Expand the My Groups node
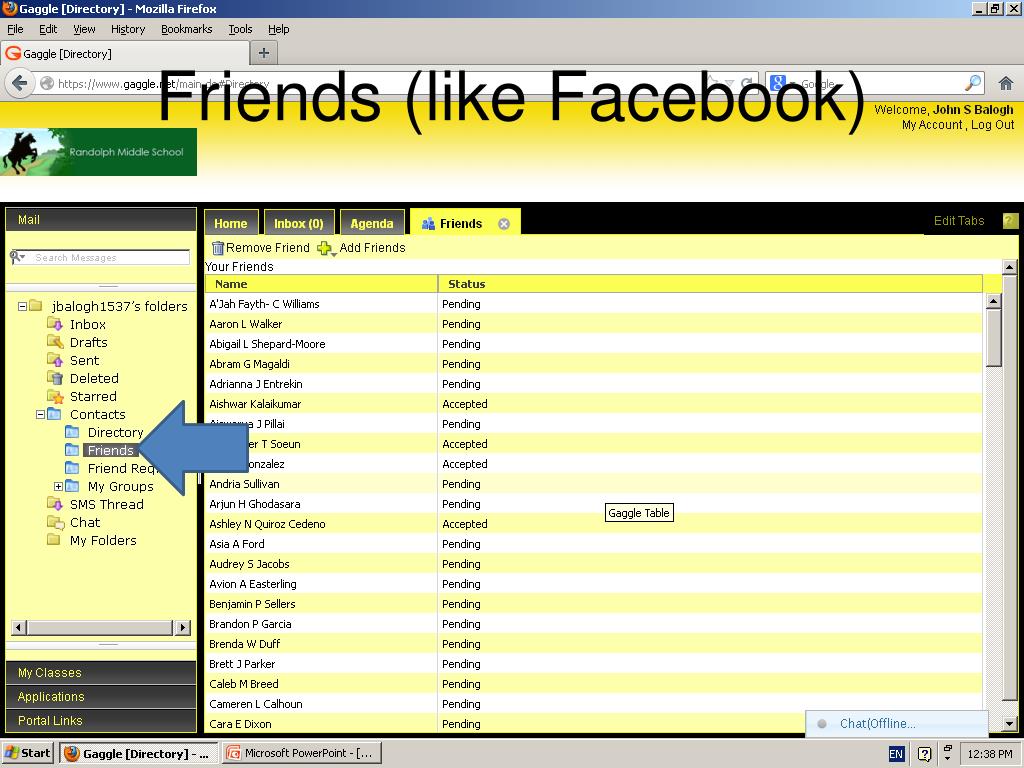 pyautogui.click(x=58, y=486)
